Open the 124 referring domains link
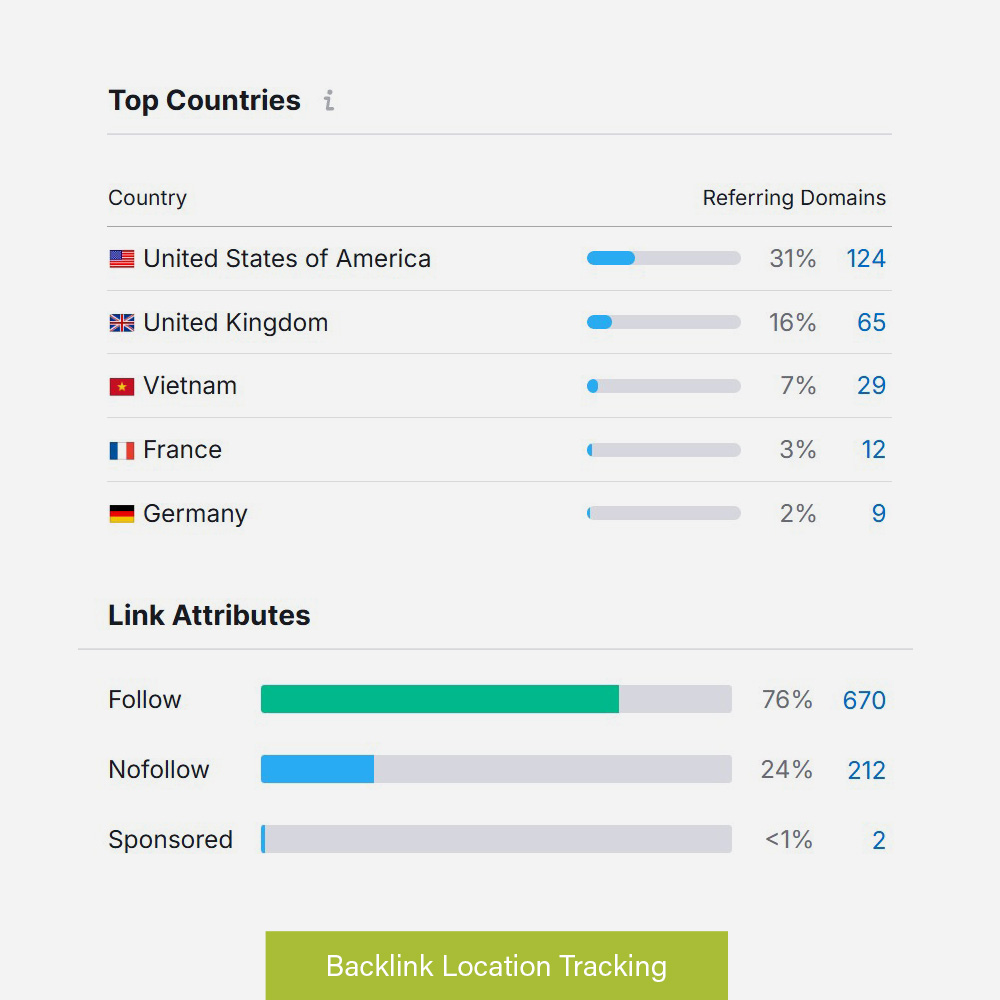Viewport: 1000px width, 1000px height. pos(865,259)
